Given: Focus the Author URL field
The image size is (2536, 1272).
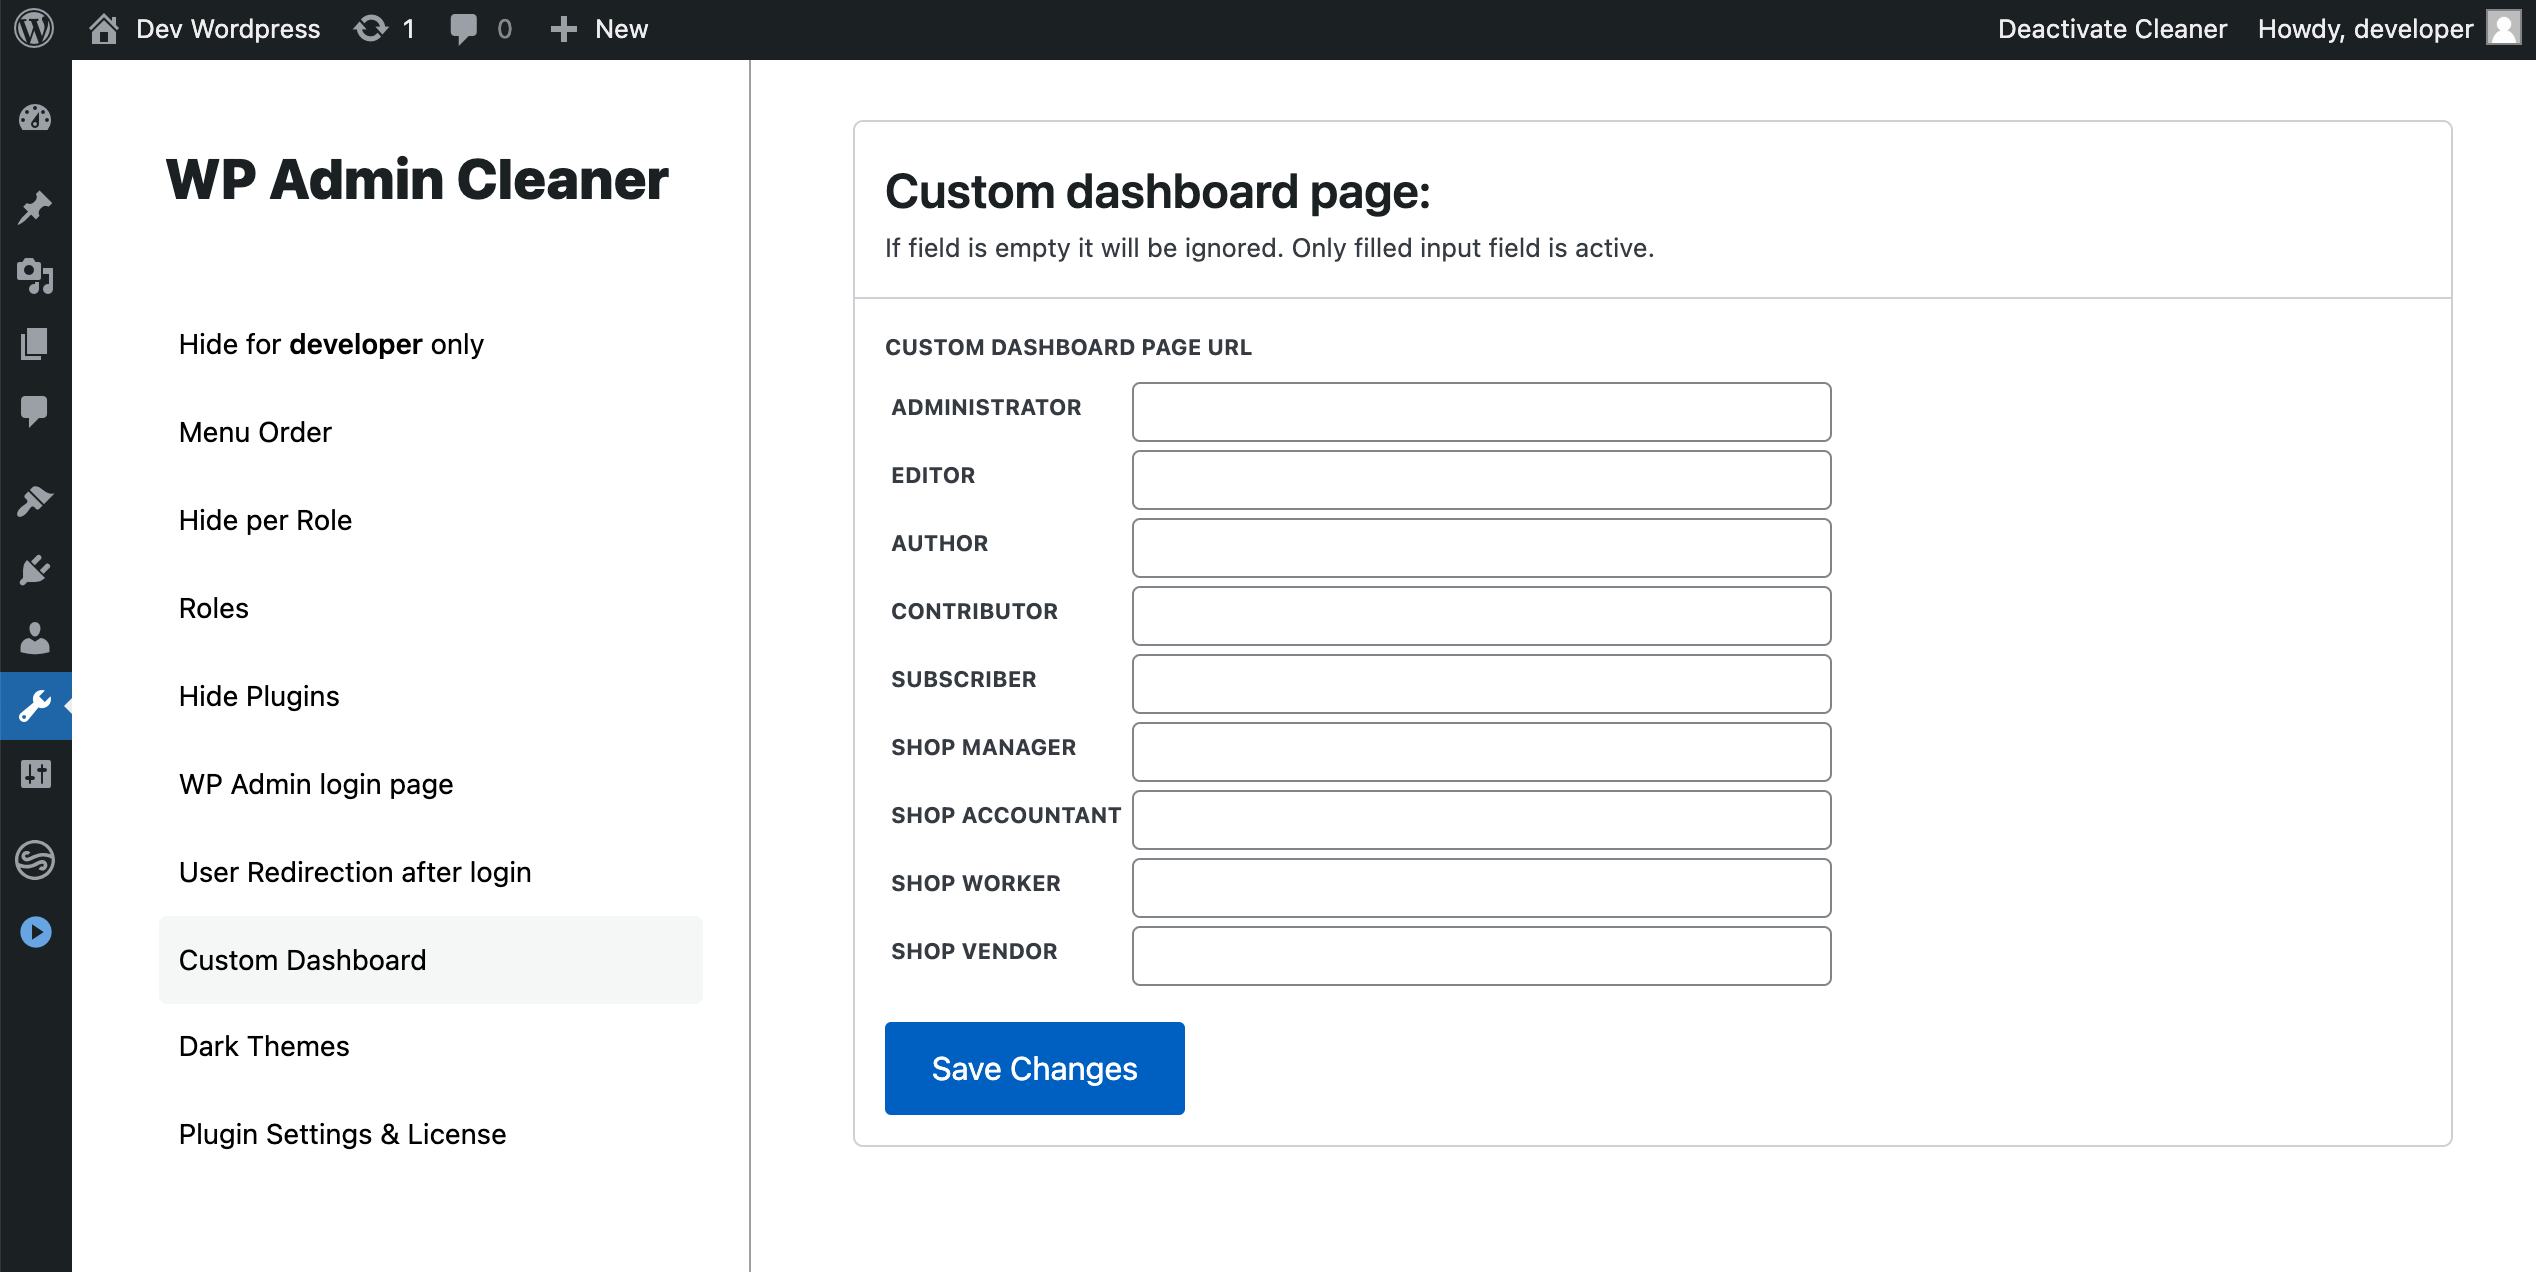Looking at the screenshot, I should 1481,548.
